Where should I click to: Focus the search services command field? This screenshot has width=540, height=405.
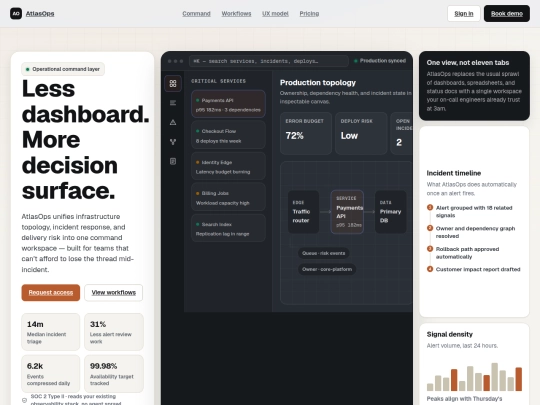coord(269,61)
